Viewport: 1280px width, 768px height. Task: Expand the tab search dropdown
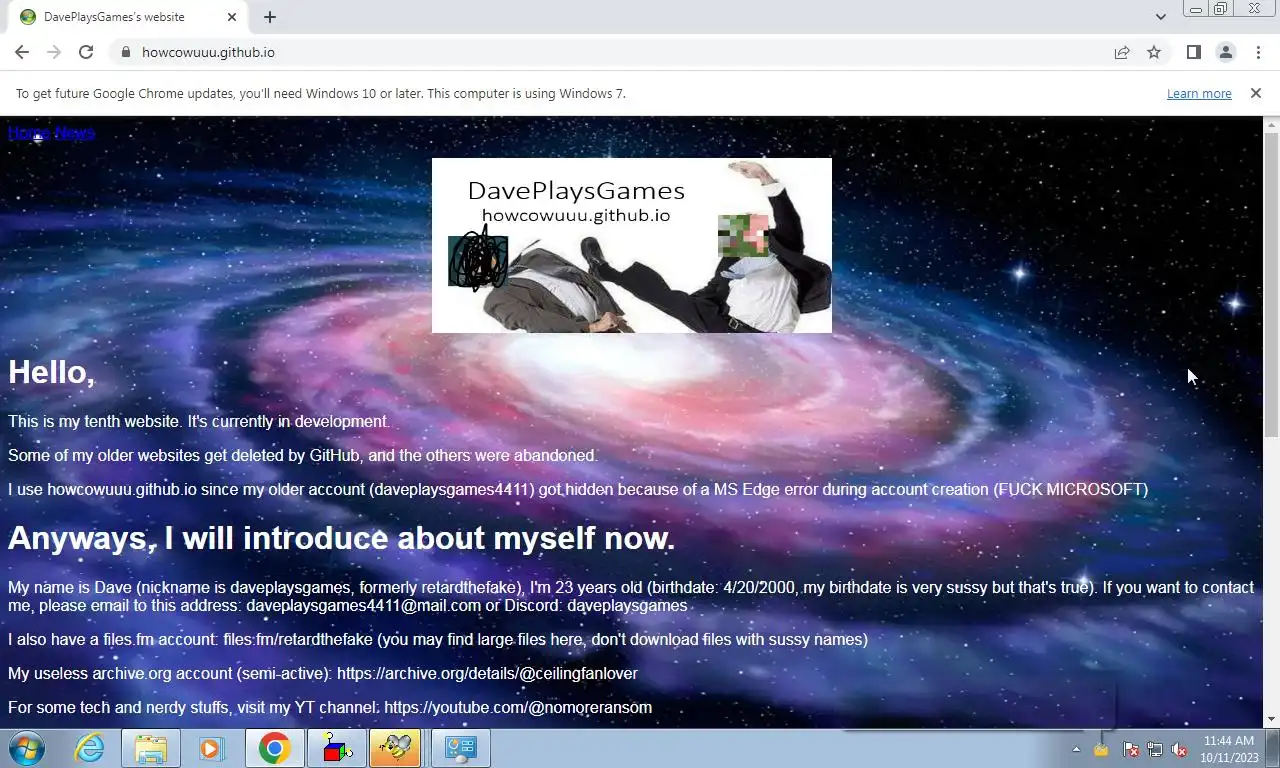click(1160, 17)
